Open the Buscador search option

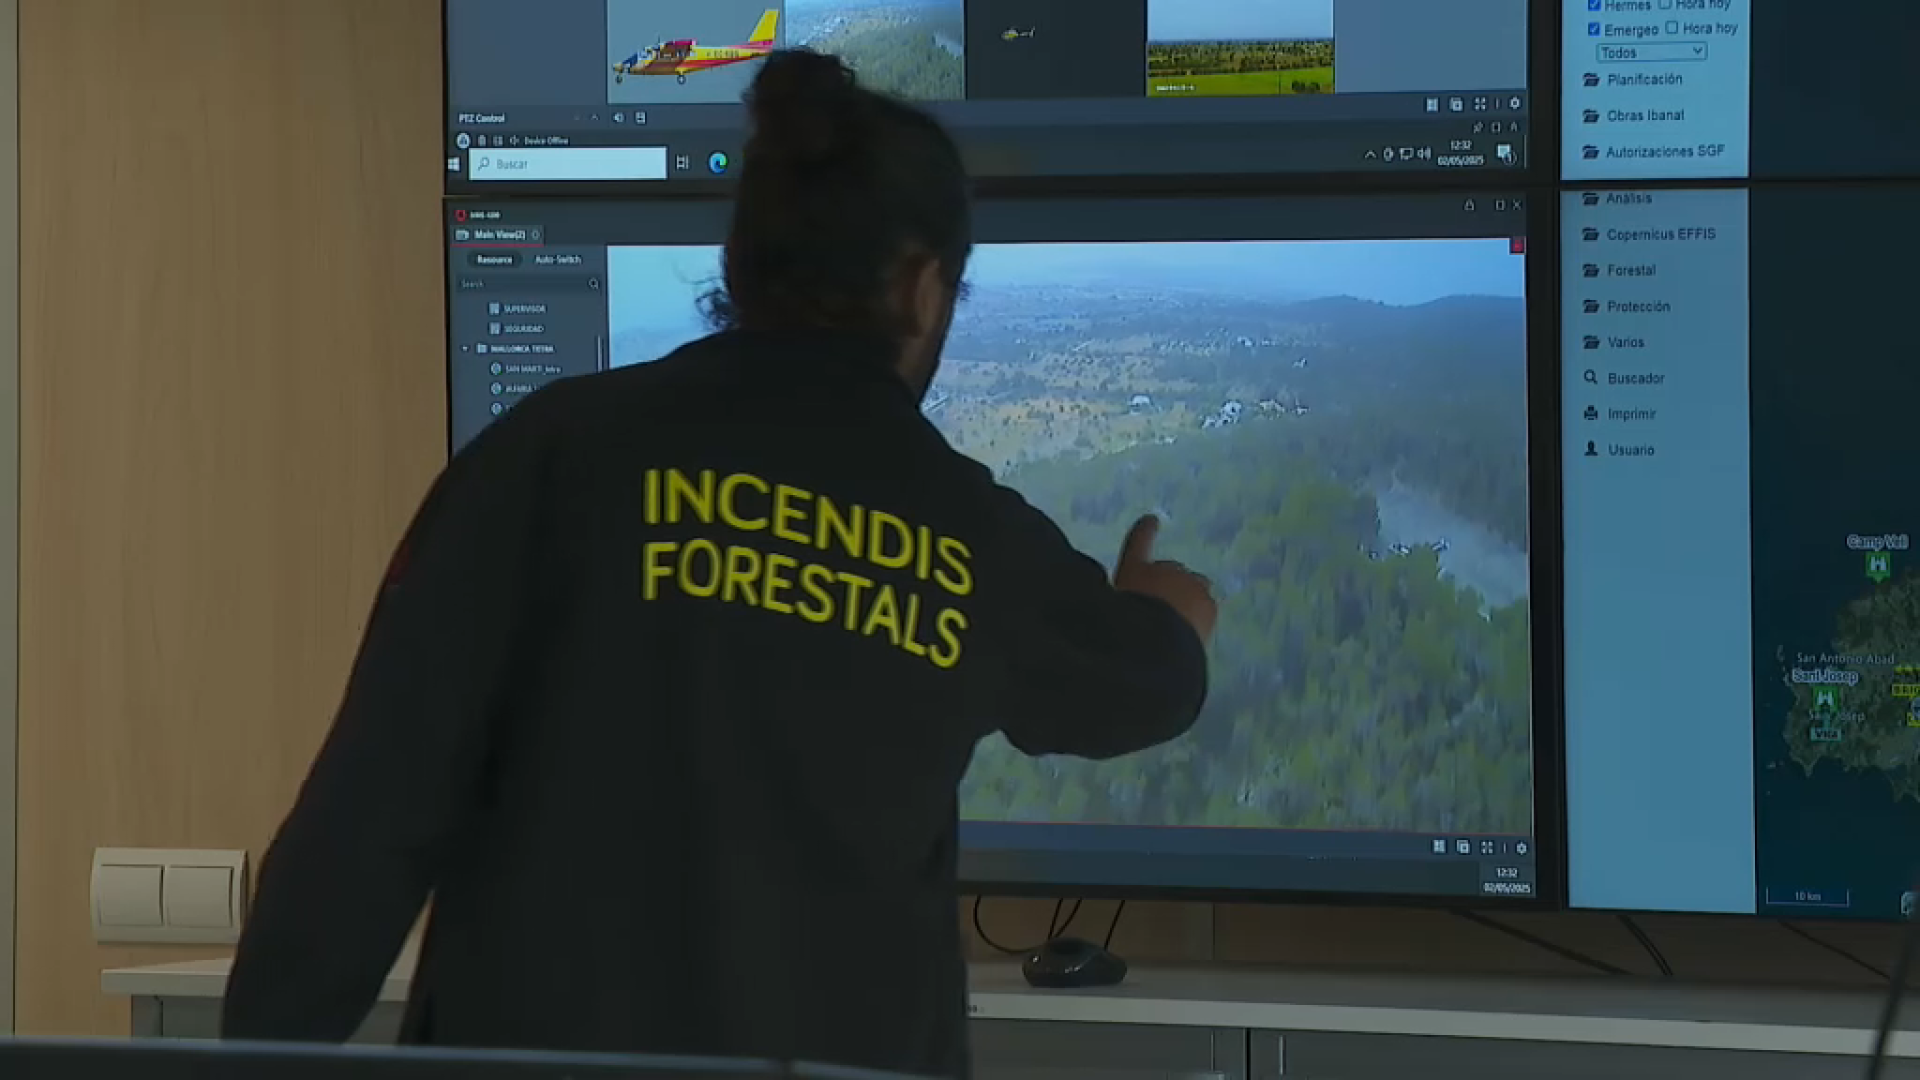1625,378
